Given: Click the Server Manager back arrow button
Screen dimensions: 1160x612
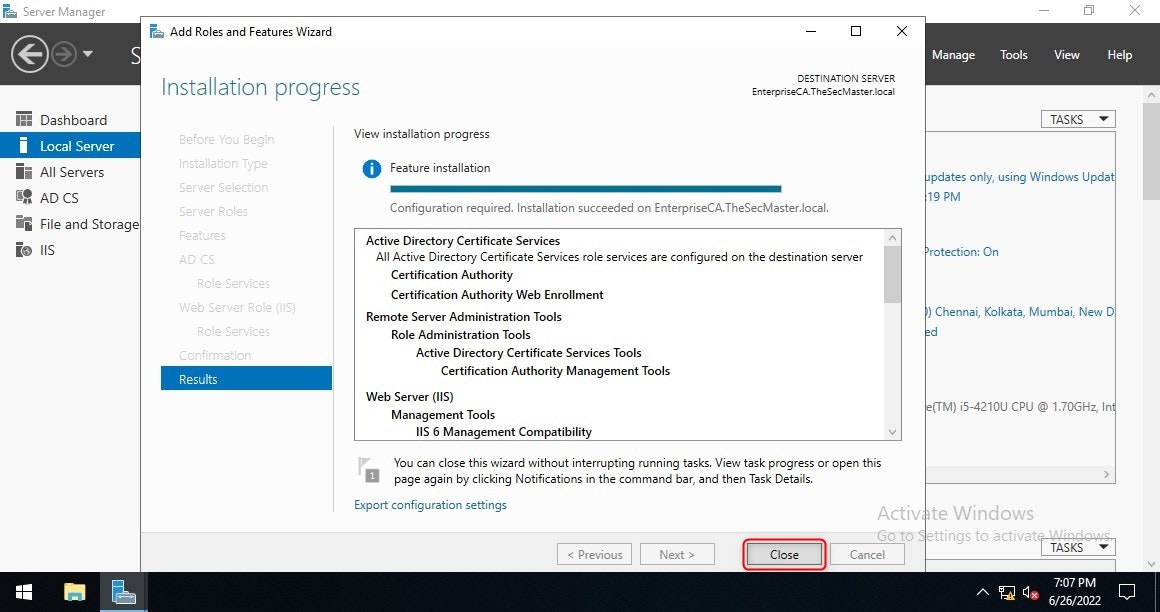Looking at the screenshot, I should point(30,54).
